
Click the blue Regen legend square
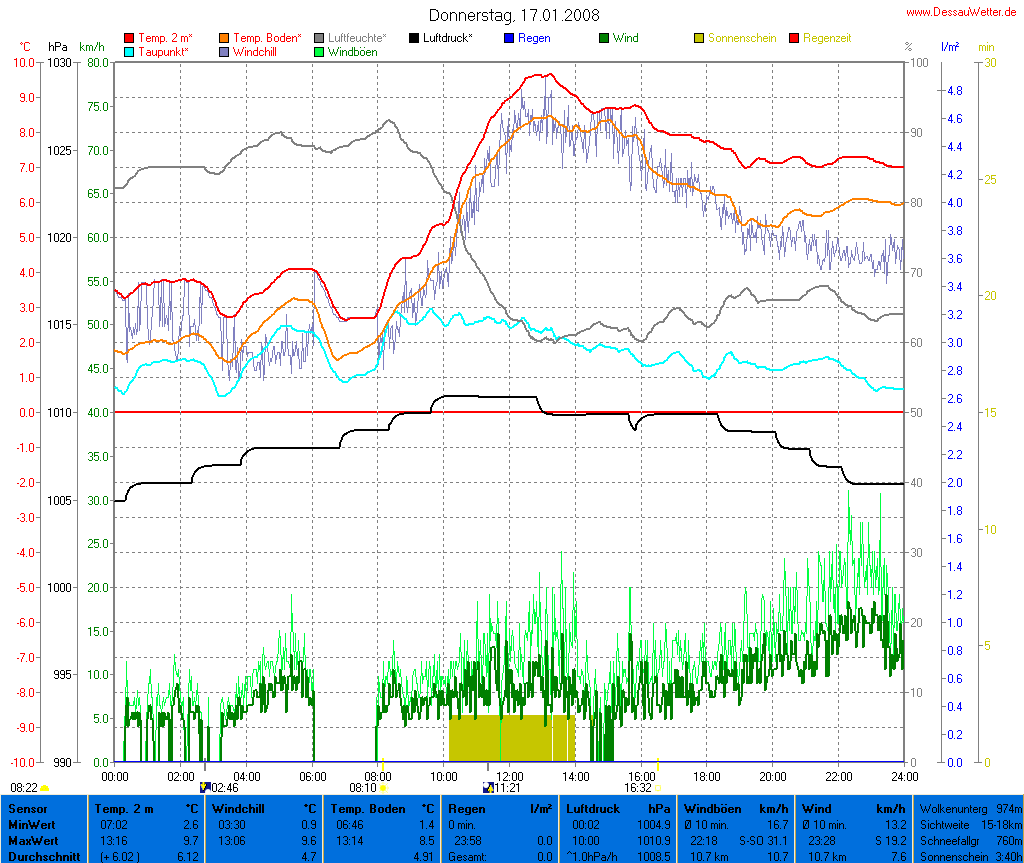click(509, 38)
